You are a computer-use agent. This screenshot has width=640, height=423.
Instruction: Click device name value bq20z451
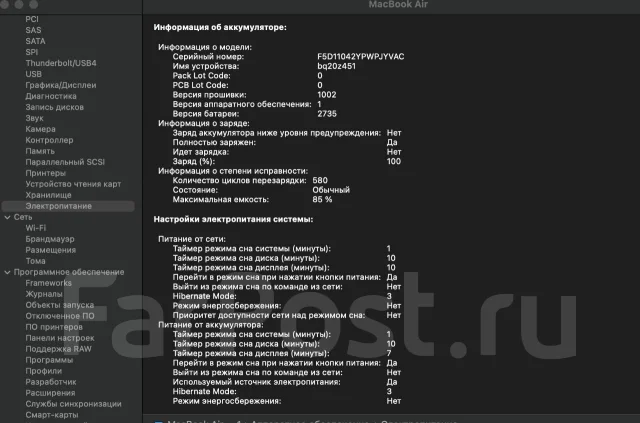[336, 66]
